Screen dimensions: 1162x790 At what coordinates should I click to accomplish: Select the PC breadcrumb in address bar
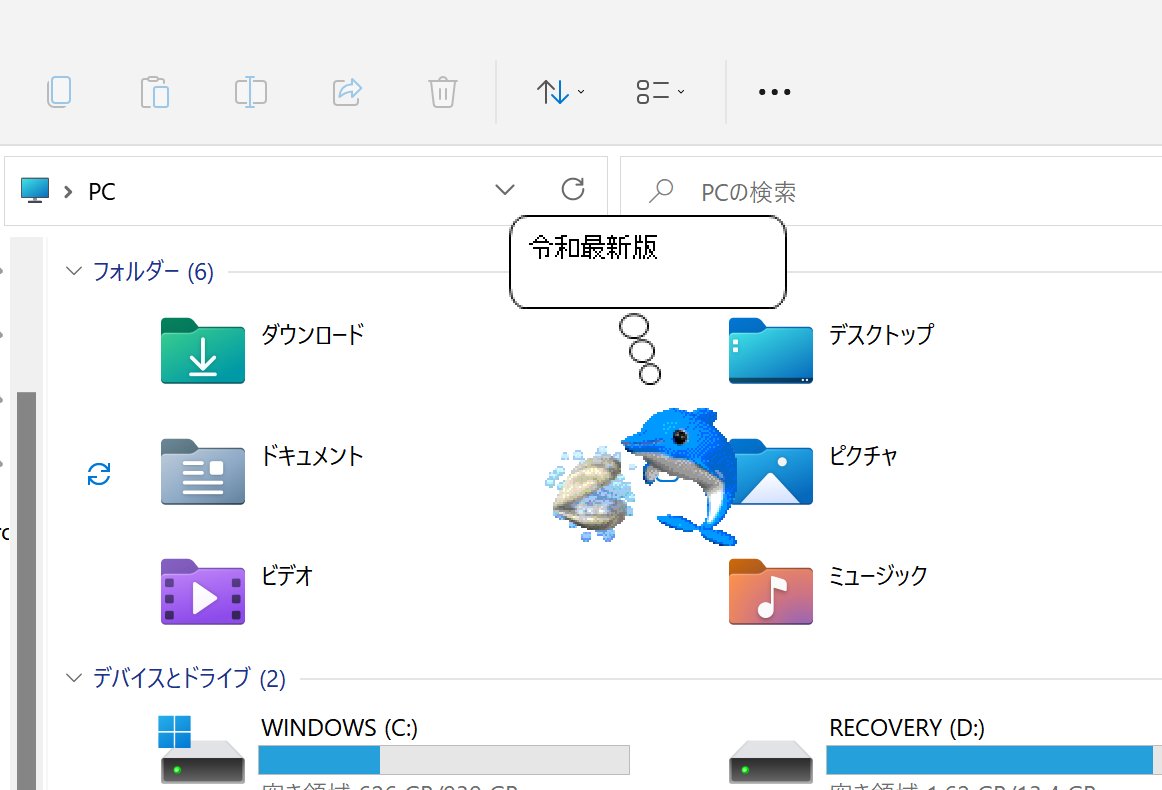point(102,192)
